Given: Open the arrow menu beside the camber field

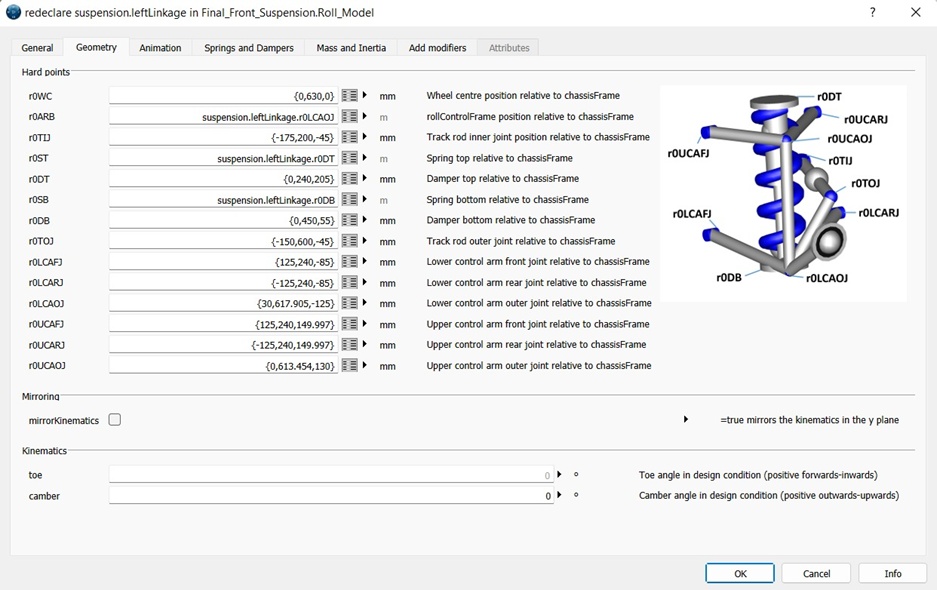Looking at the screenshot, I should coord(560,496).
